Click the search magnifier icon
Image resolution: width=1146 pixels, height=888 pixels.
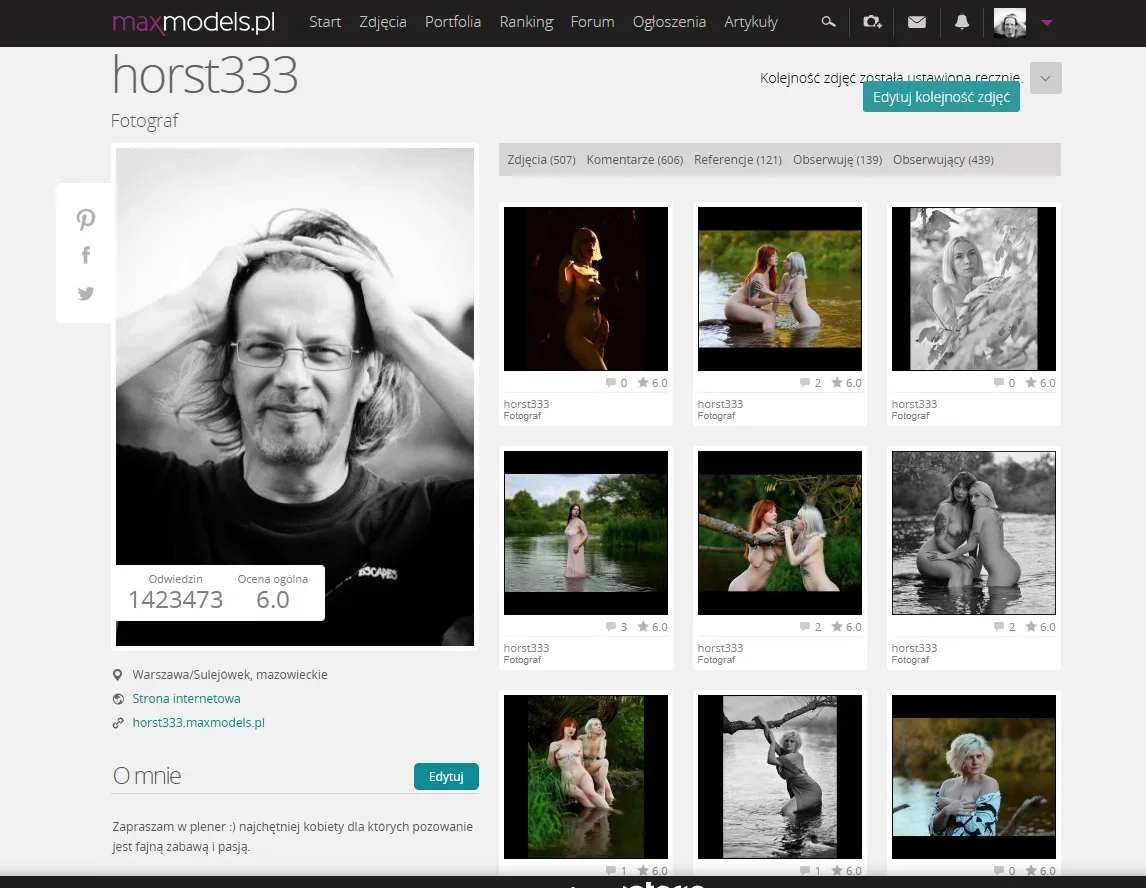(828, 22)
